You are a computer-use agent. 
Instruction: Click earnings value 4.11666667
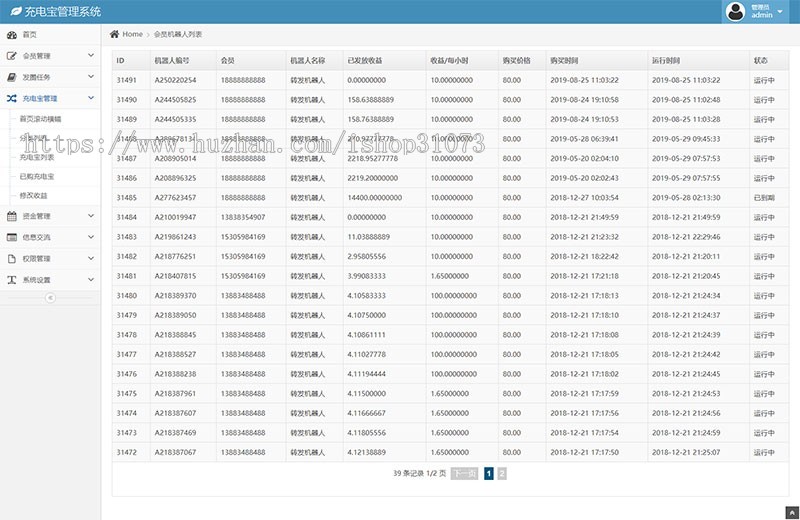point(366,413)
